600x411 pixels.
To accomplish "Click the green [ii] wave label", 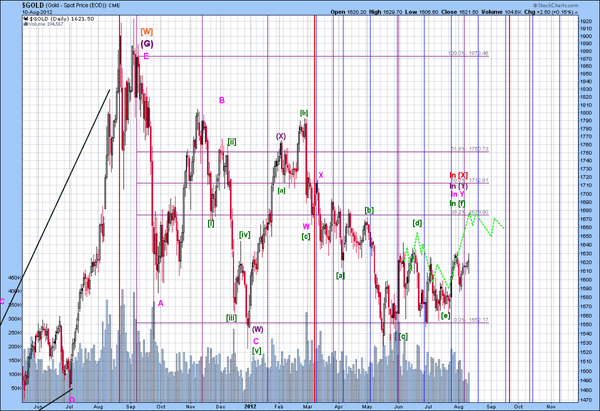I will [x=232, y=142].
